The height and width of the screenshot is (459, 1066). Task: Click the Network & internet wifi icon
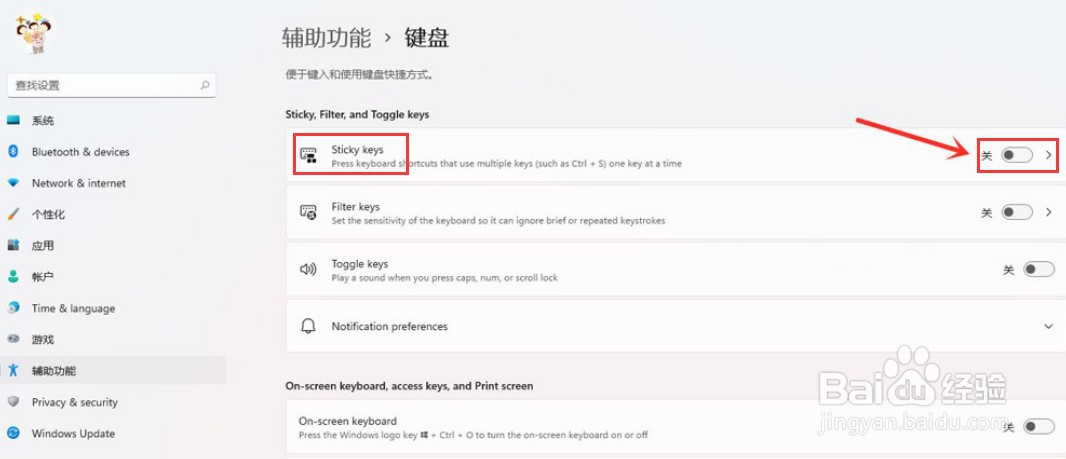(13, 183)
